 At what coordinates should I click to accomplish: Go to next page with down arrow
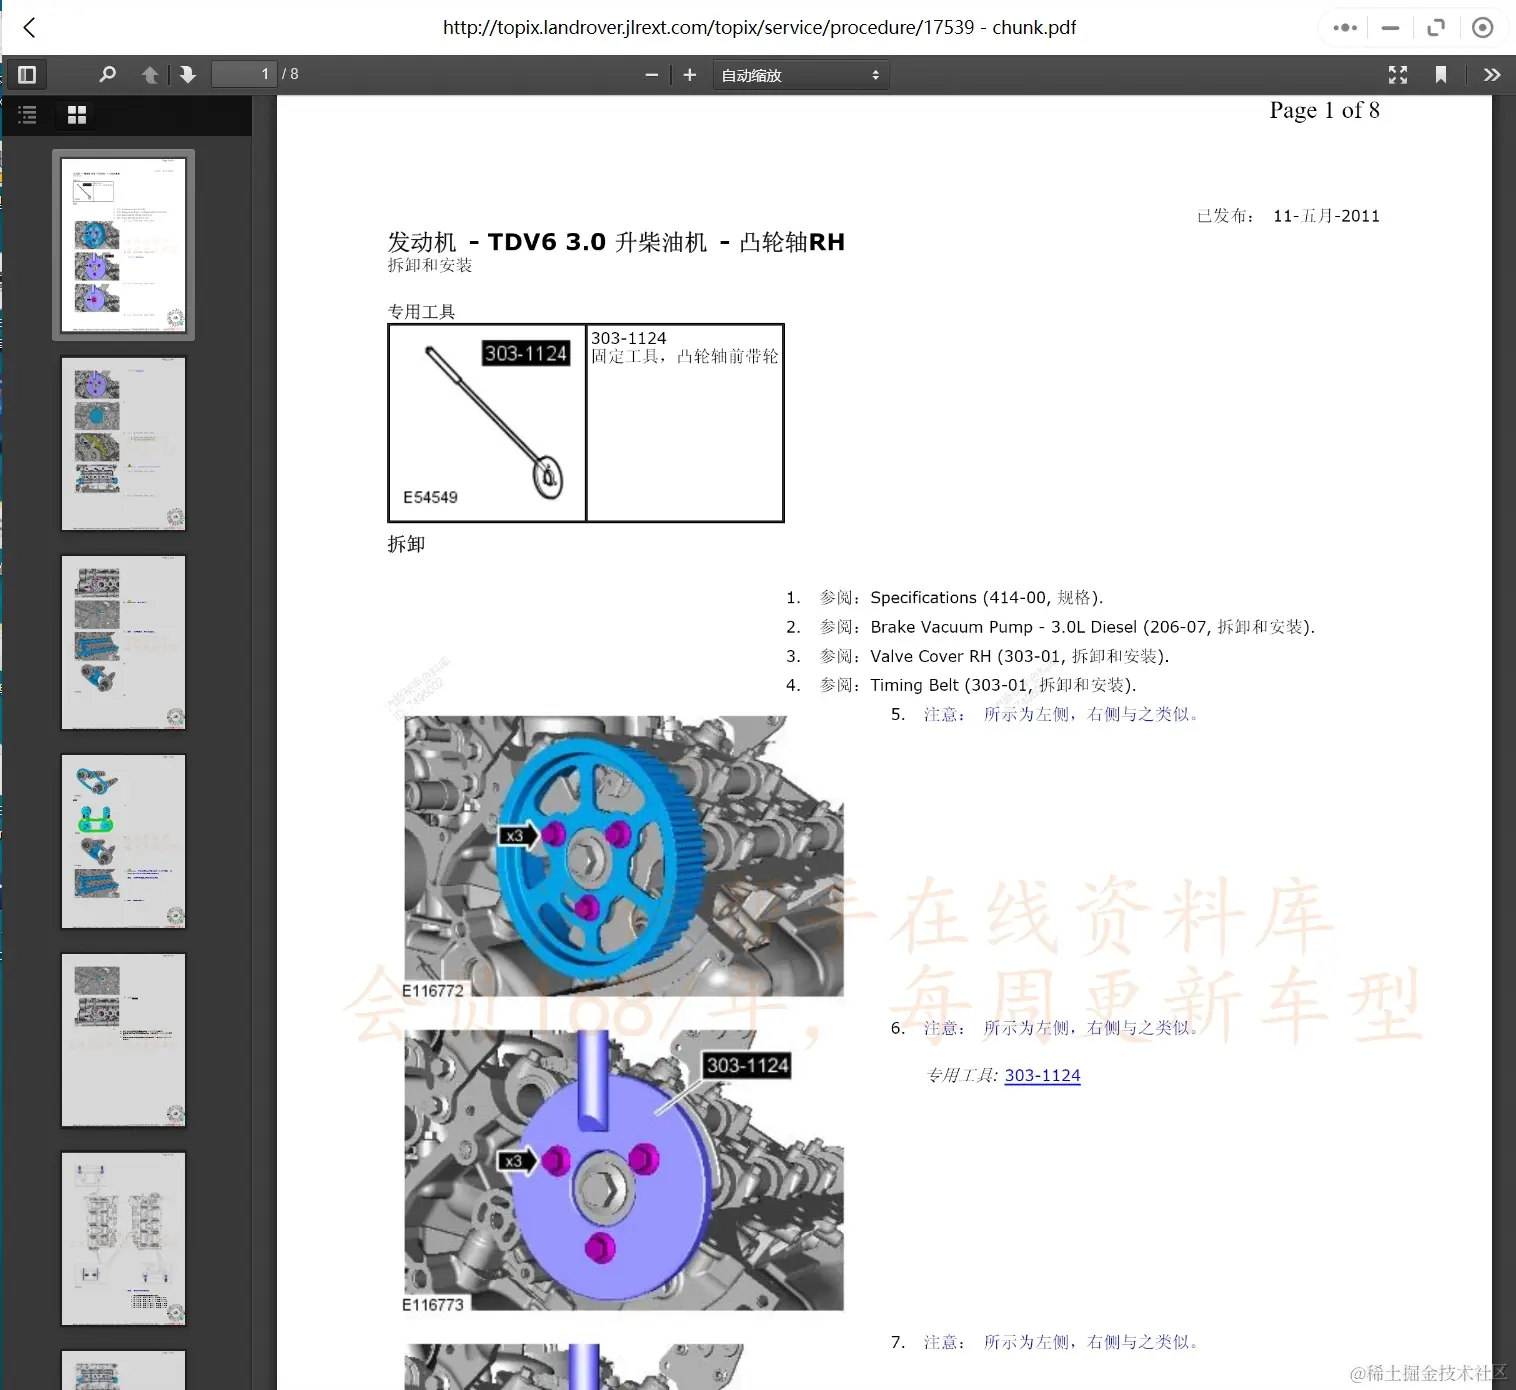[x=187, y=74]
